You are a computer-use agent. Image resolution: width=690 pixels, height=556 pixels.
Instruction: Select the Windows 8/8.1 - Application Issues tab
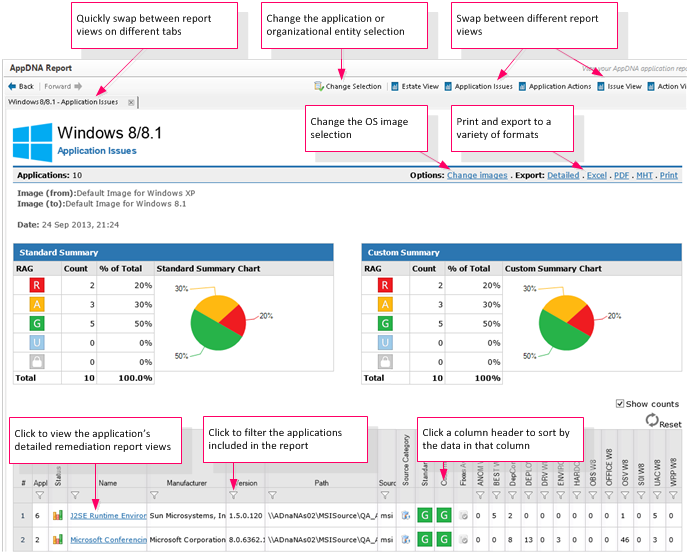point(63,102)
